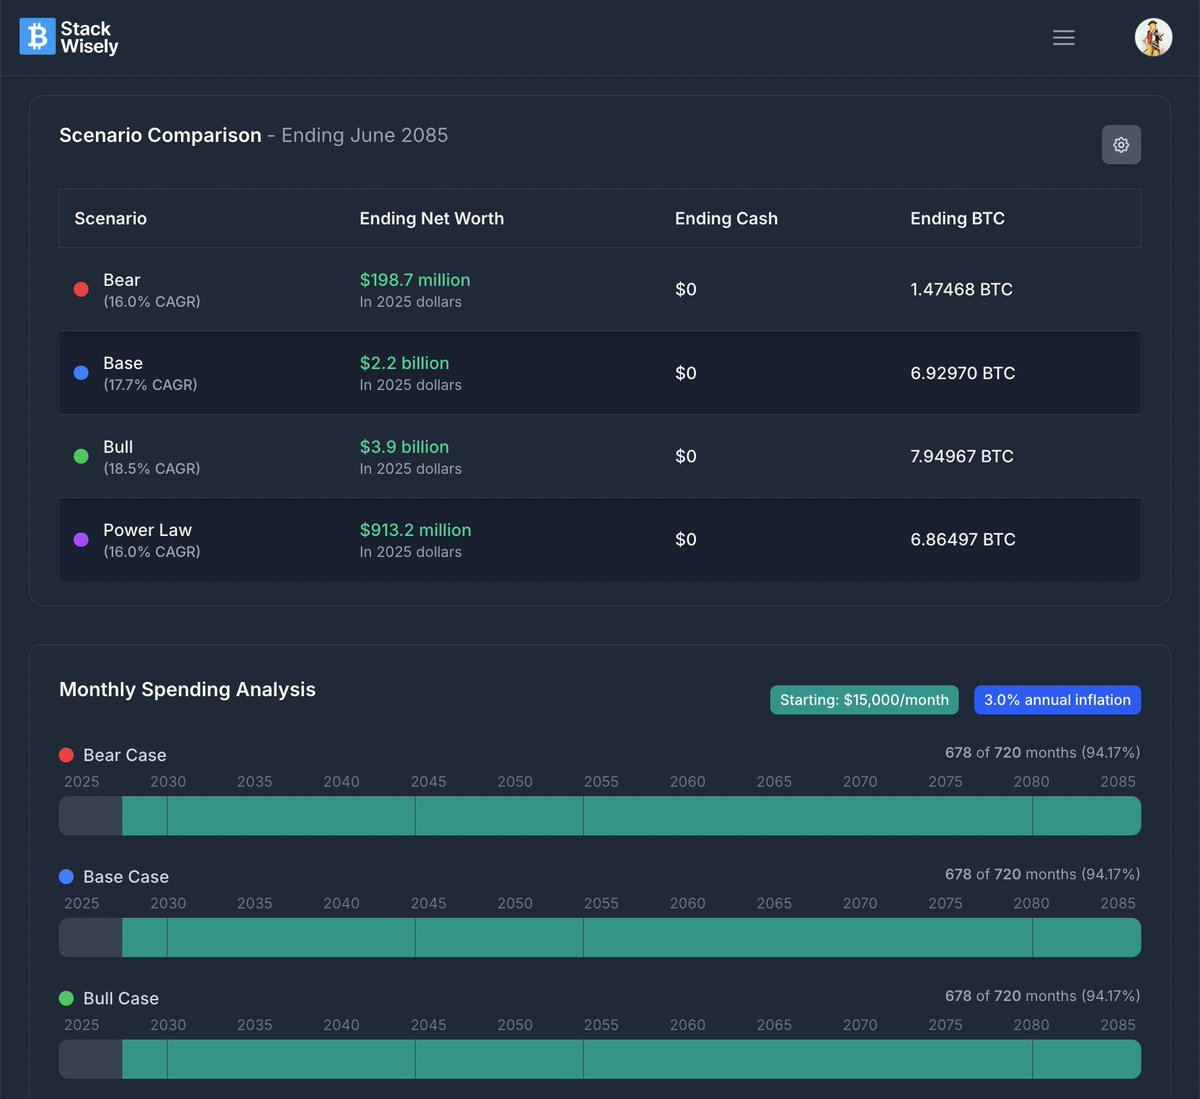Click the green Bull scenario dot
Image resolution: width=1200 pixels, height=1099 pixels.
(82, 456)
